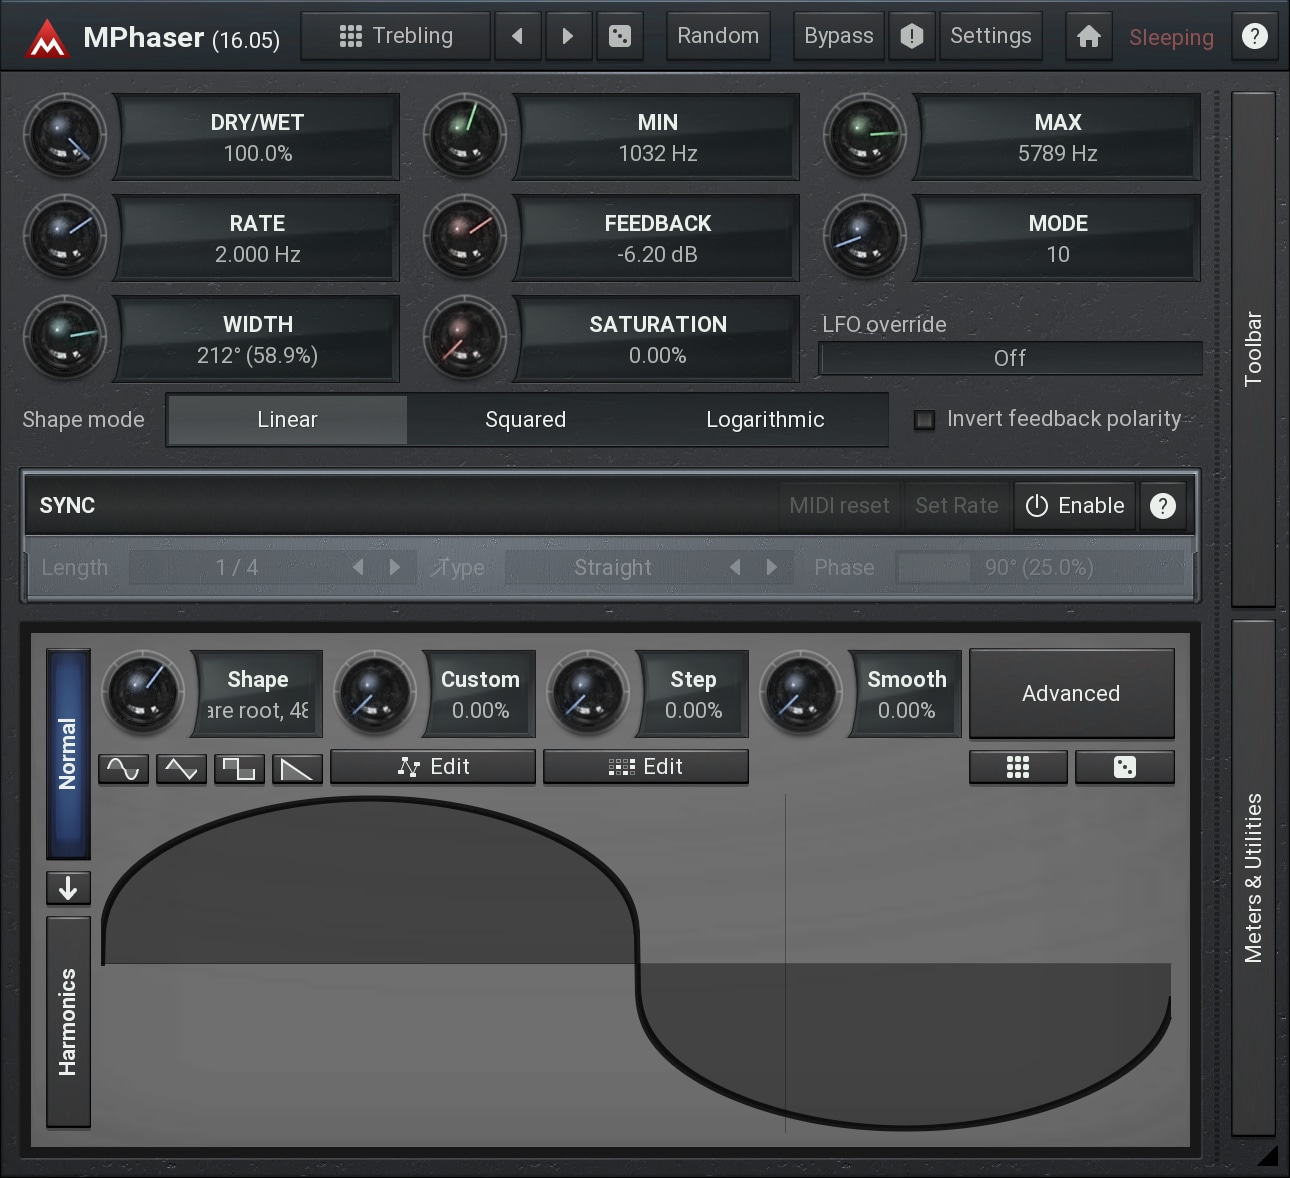Screen dimensions: 1290x1178
Task: Switch to the Normal LFO tab
Action: coord(68,754)
